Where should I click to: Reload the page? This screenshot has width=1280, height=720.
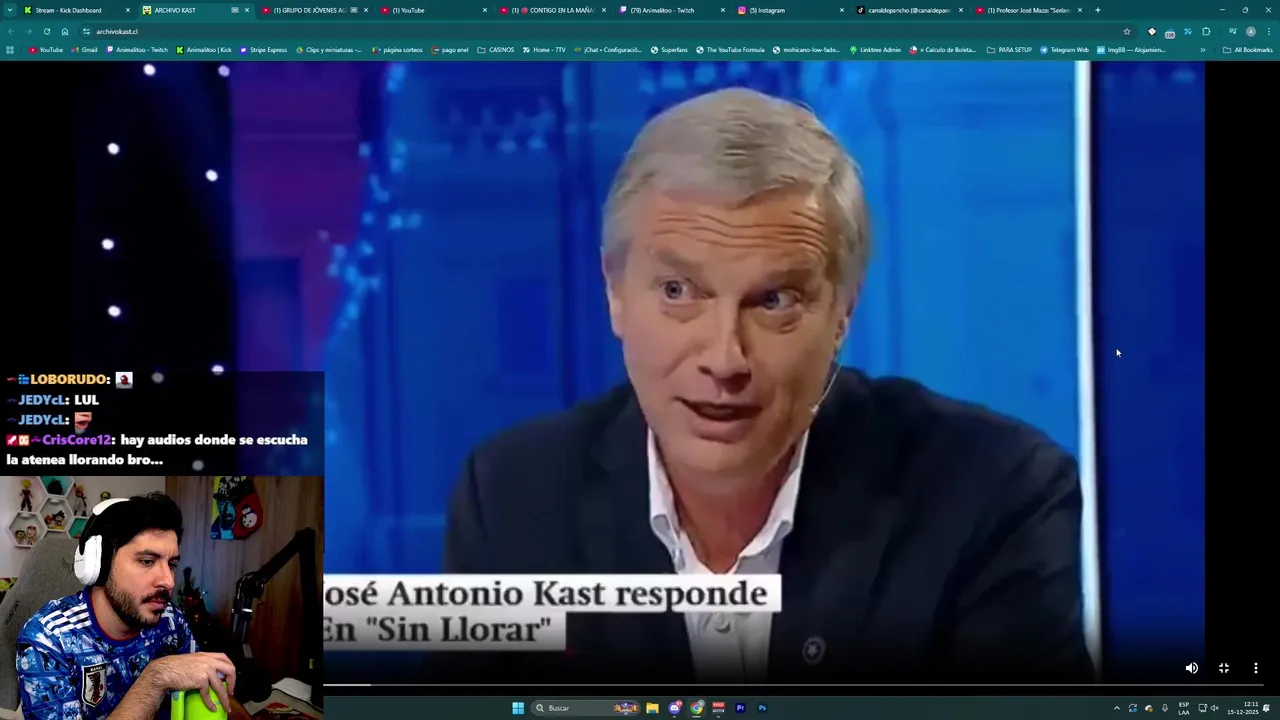coord(46,31)
